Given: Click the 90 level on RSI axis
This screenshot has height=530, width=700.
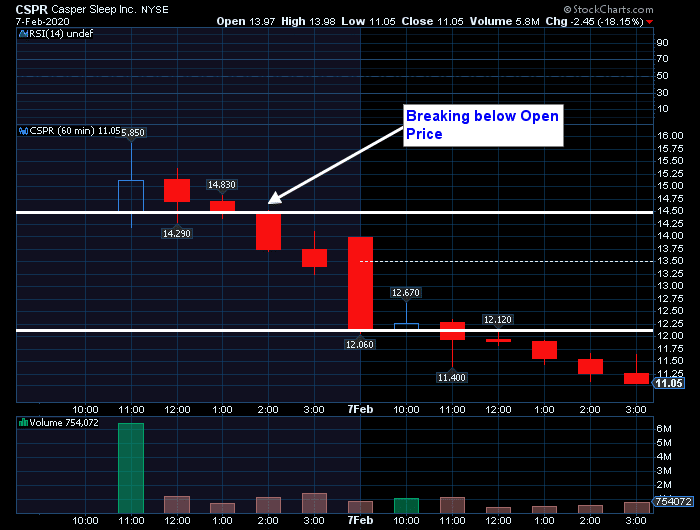Looking at the screenshot, I should (662, 42).
